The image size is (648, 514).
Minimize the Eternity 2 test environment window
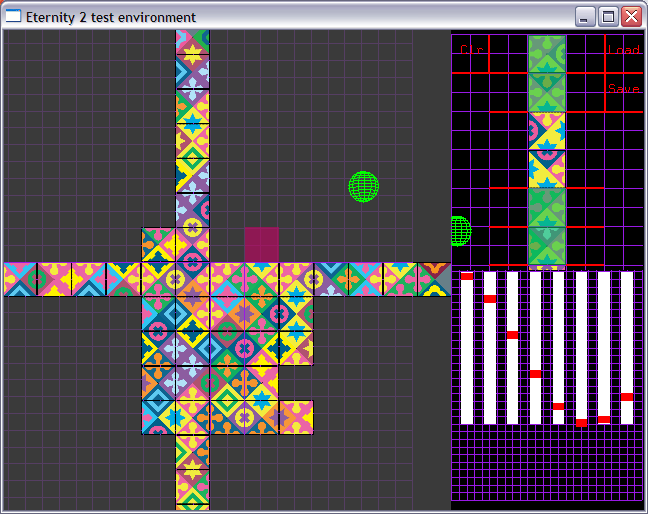coord(585,17)
